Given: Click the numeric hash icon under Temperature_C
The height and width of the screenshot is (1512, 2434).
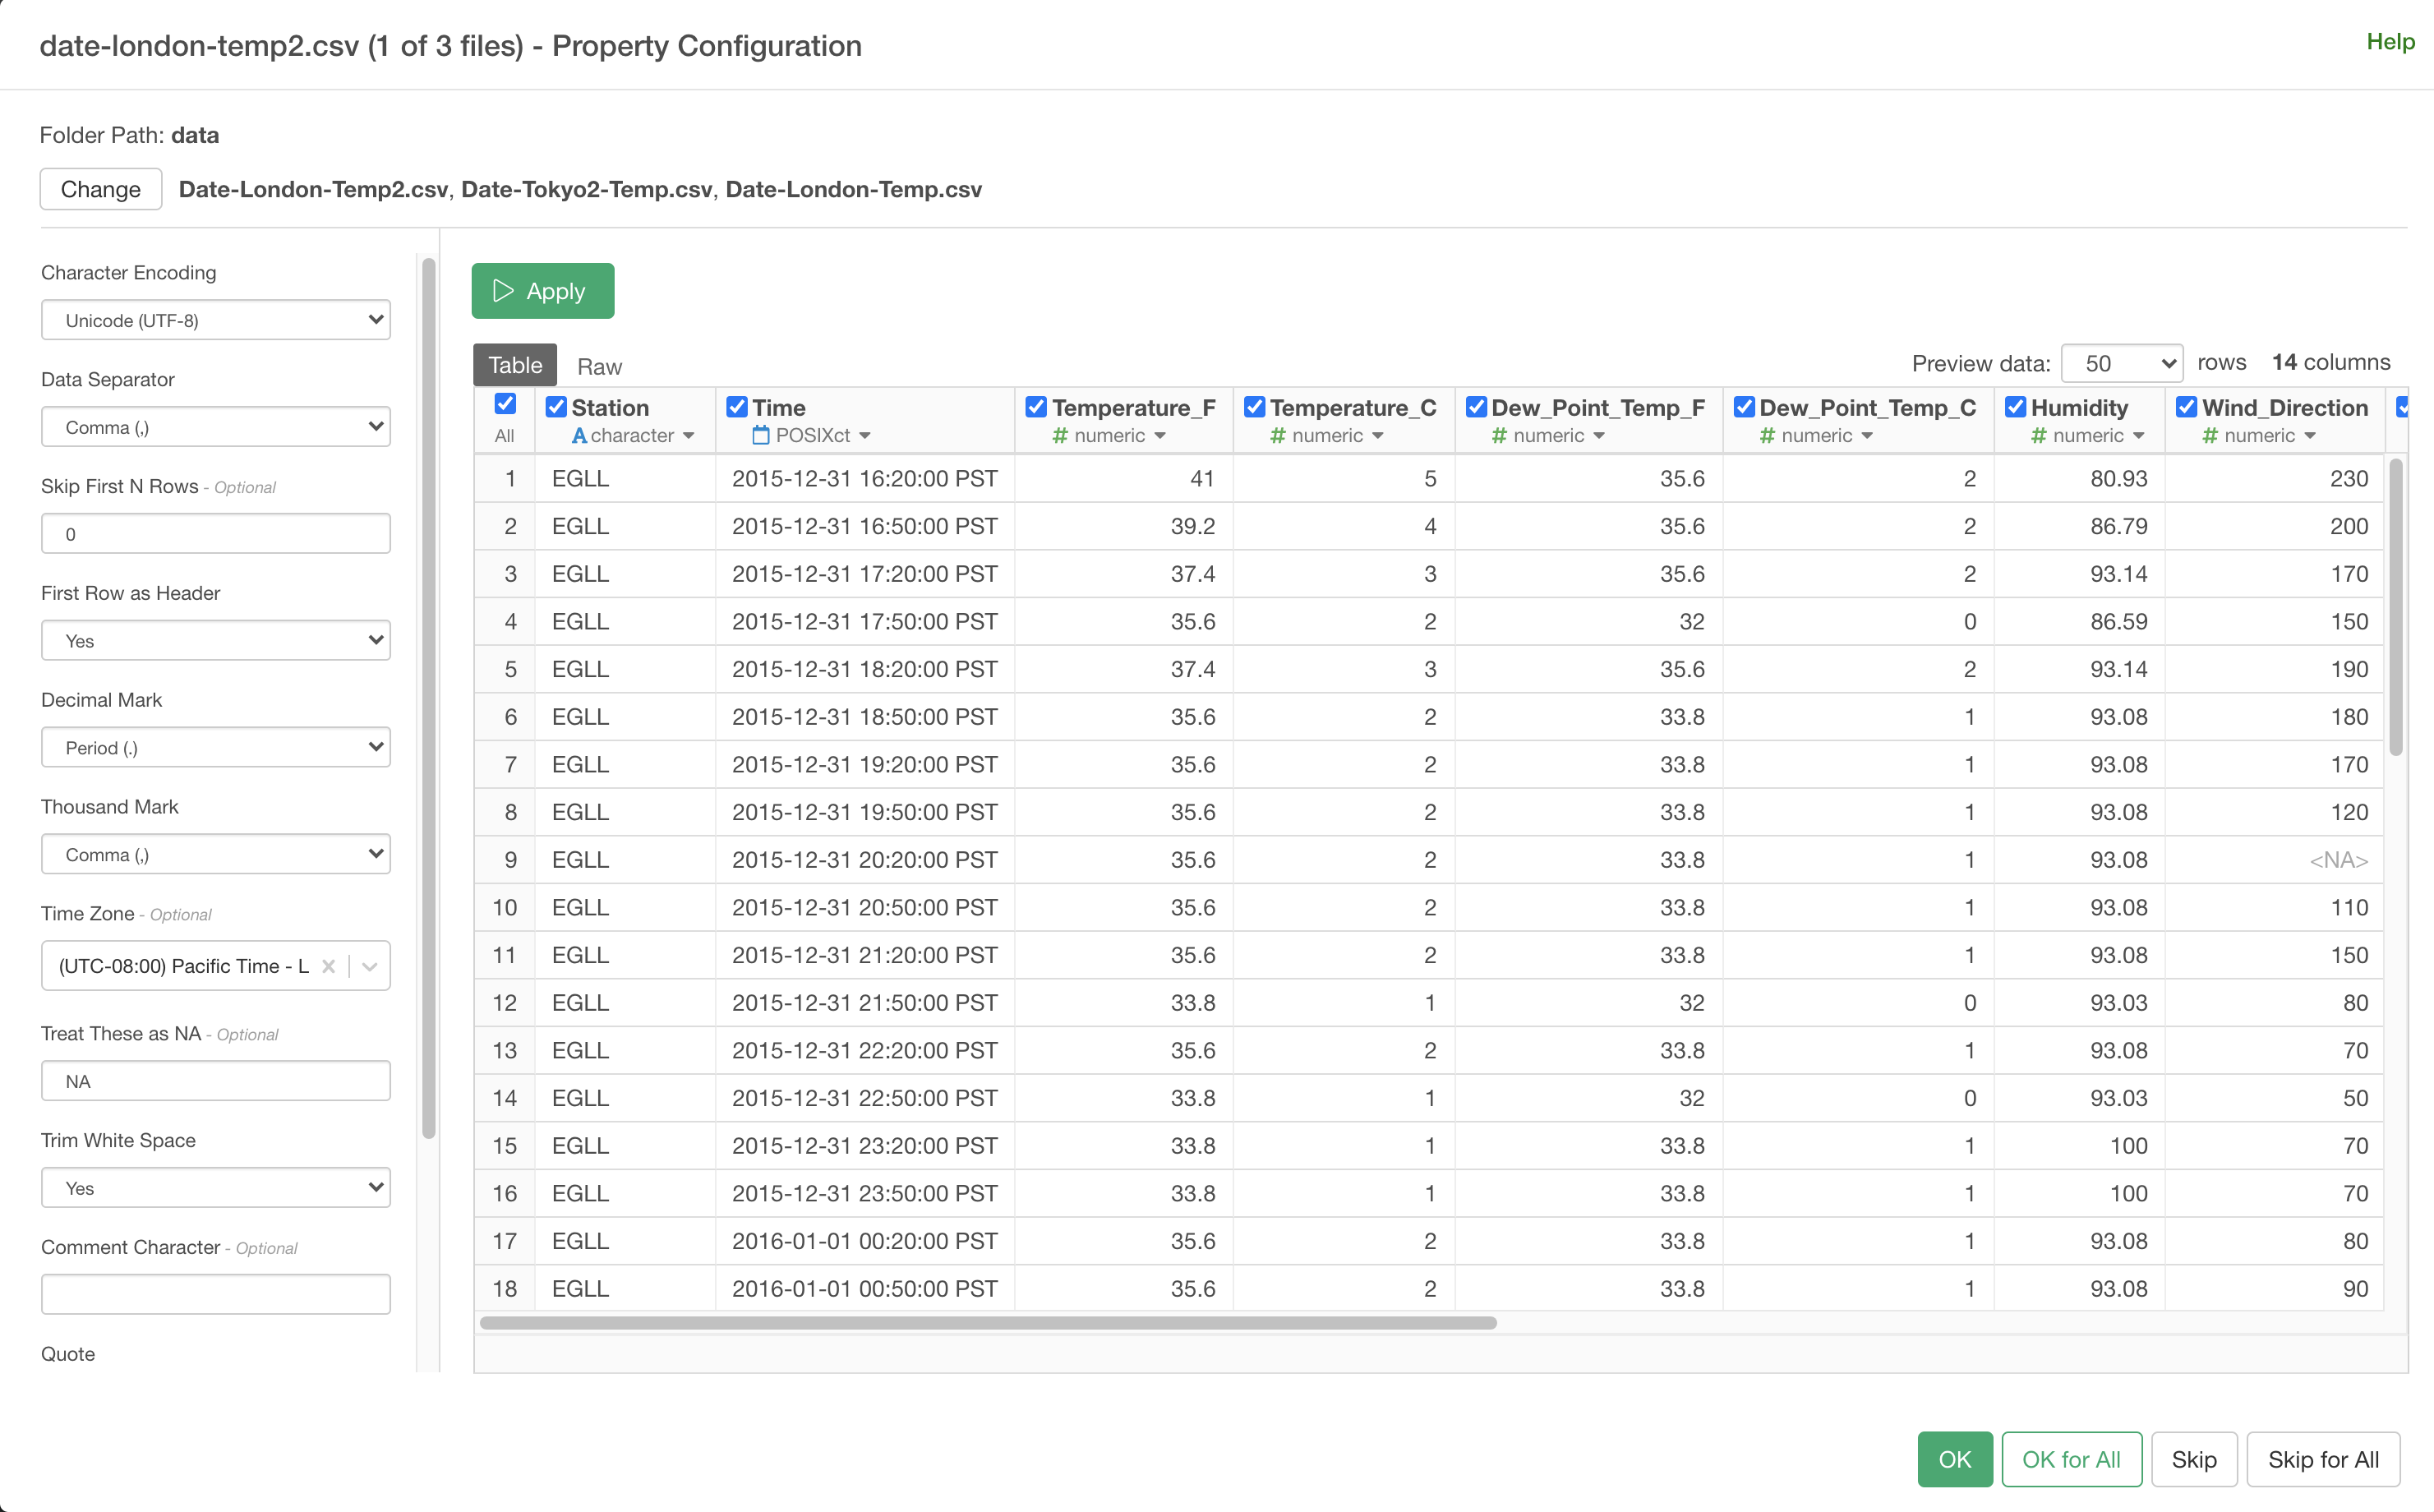Looking at the screenshot, I should pyautogui.click(x=1277, y=435).
